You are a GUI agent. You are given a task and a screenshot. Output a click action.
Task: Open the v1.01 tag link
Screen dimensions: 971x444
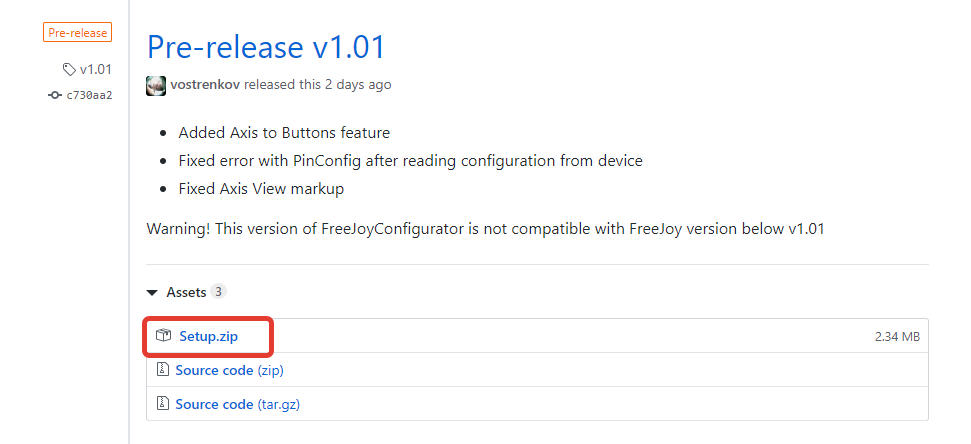pos(96,70)
